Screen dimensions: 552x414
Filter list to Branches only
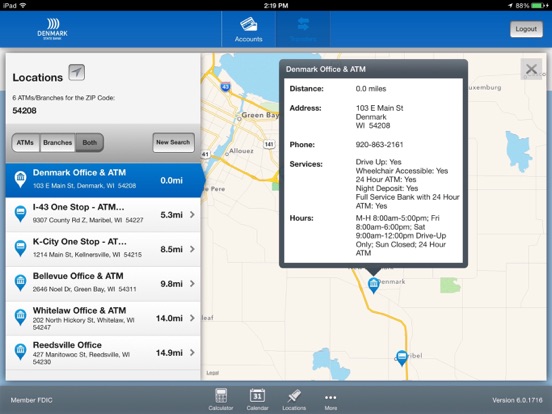57,143
